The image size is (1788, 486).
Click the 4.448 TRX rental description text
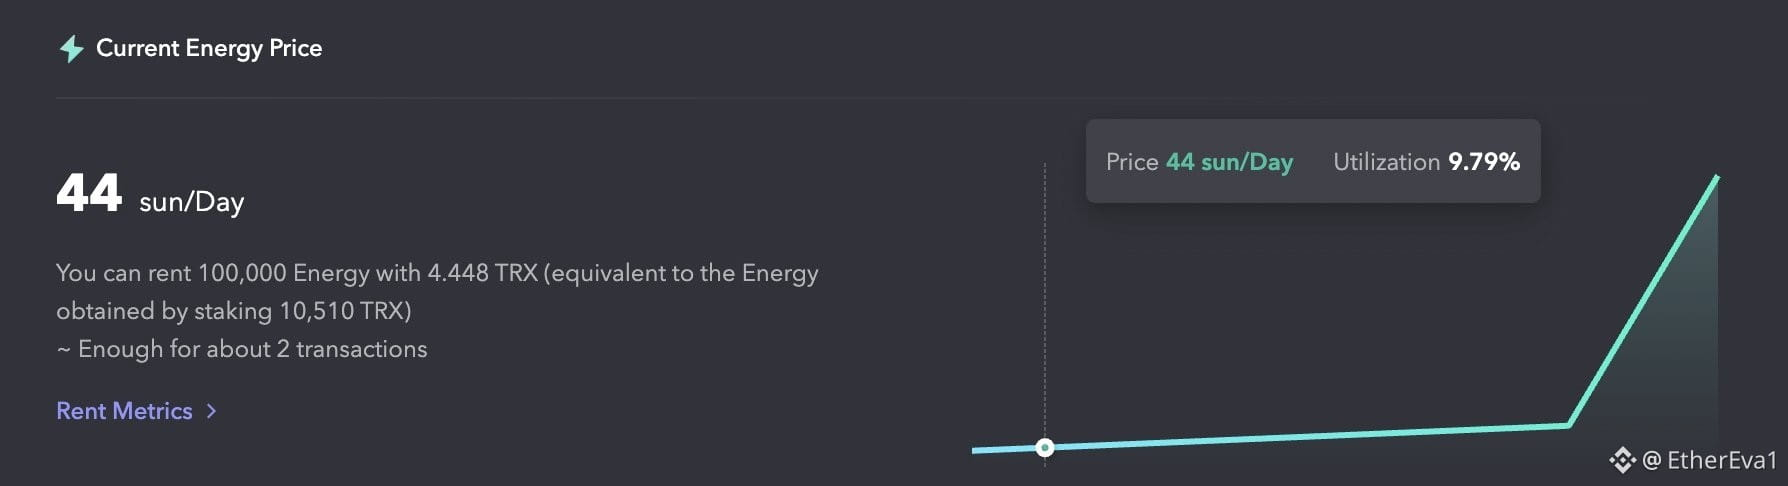tap(437, 273)
